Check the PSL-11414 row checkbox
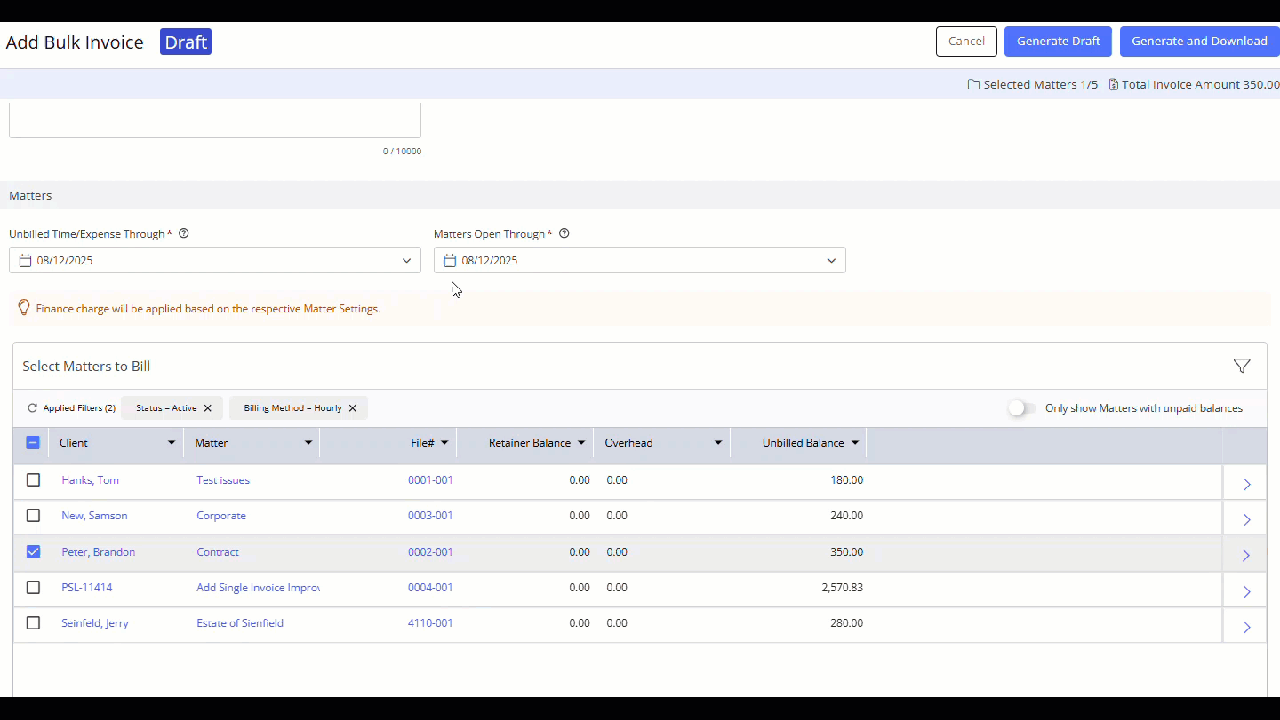The width and height of the screenshot is (1280, 720). point(33,587)
